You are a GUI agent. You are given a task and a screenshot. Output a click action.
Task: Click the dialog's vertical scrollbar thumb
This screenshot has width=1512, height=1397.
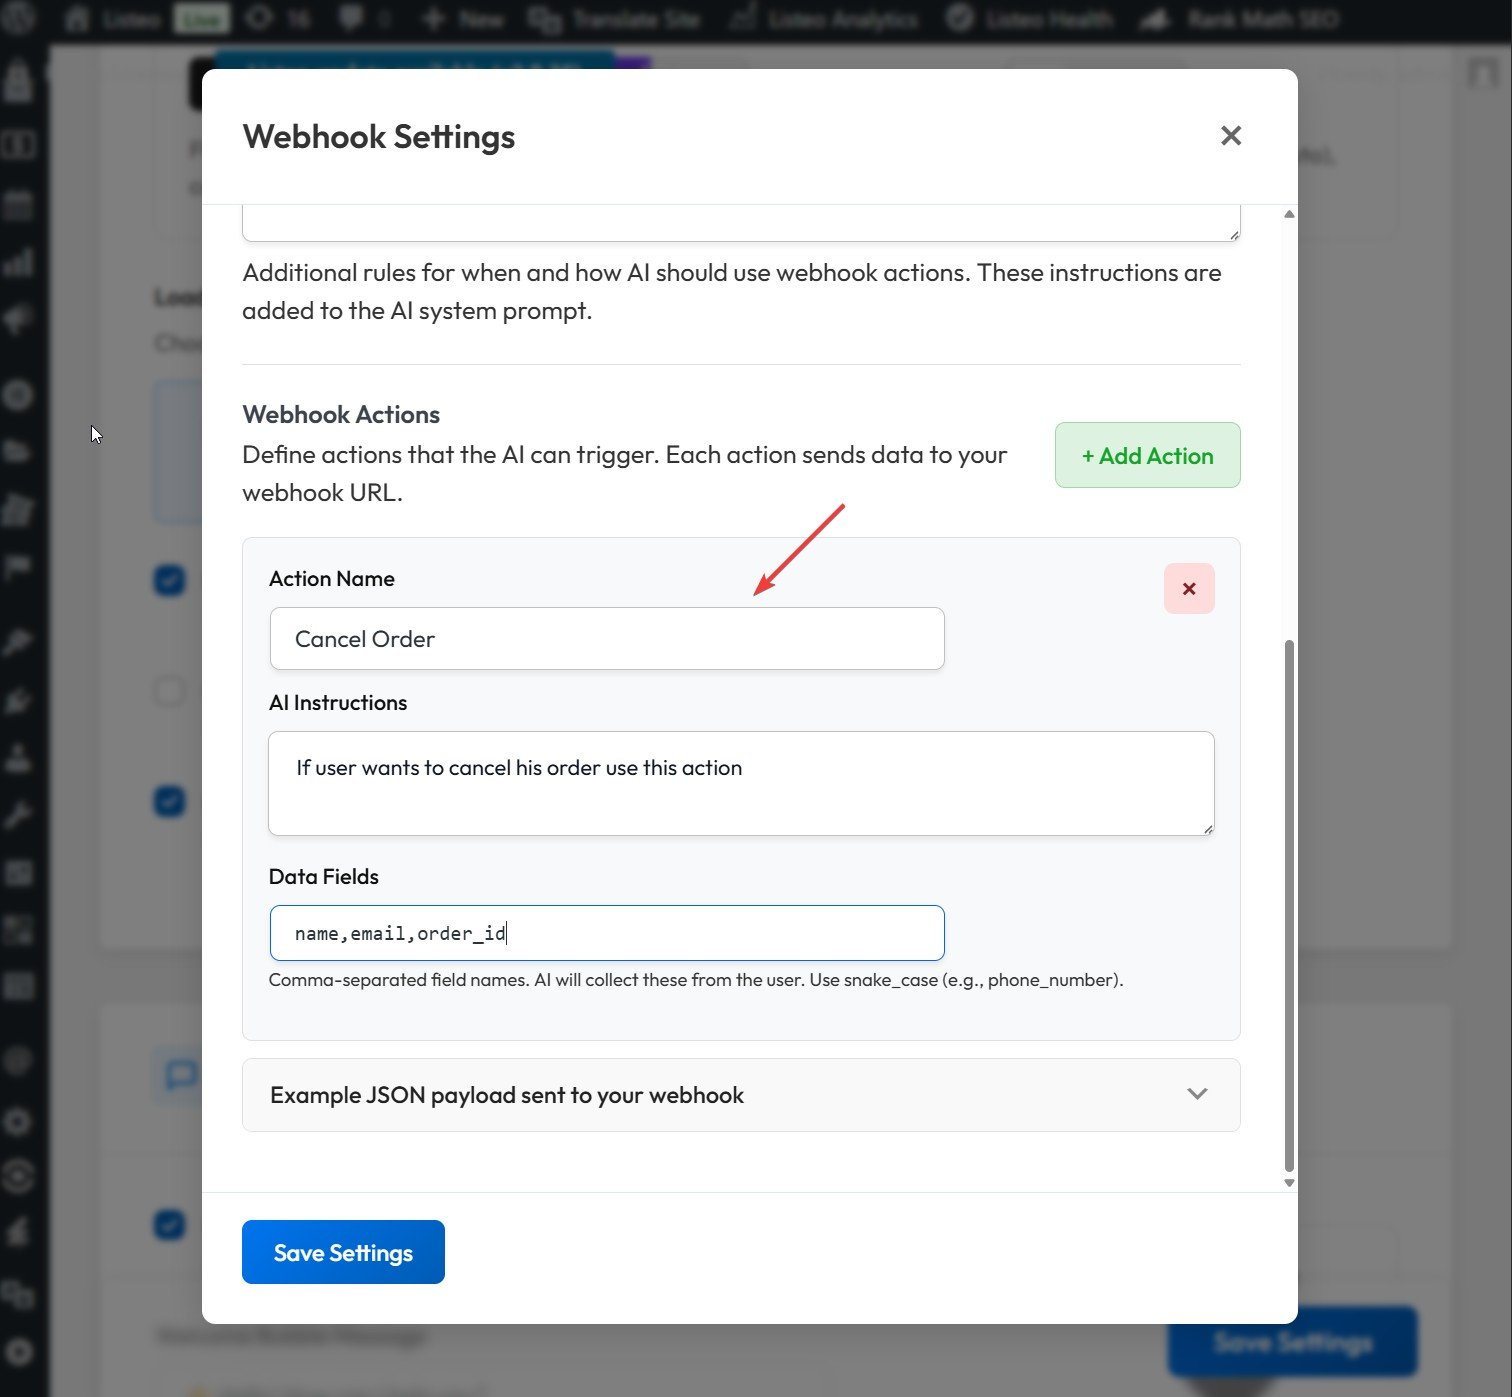(x=1289, y=900)
